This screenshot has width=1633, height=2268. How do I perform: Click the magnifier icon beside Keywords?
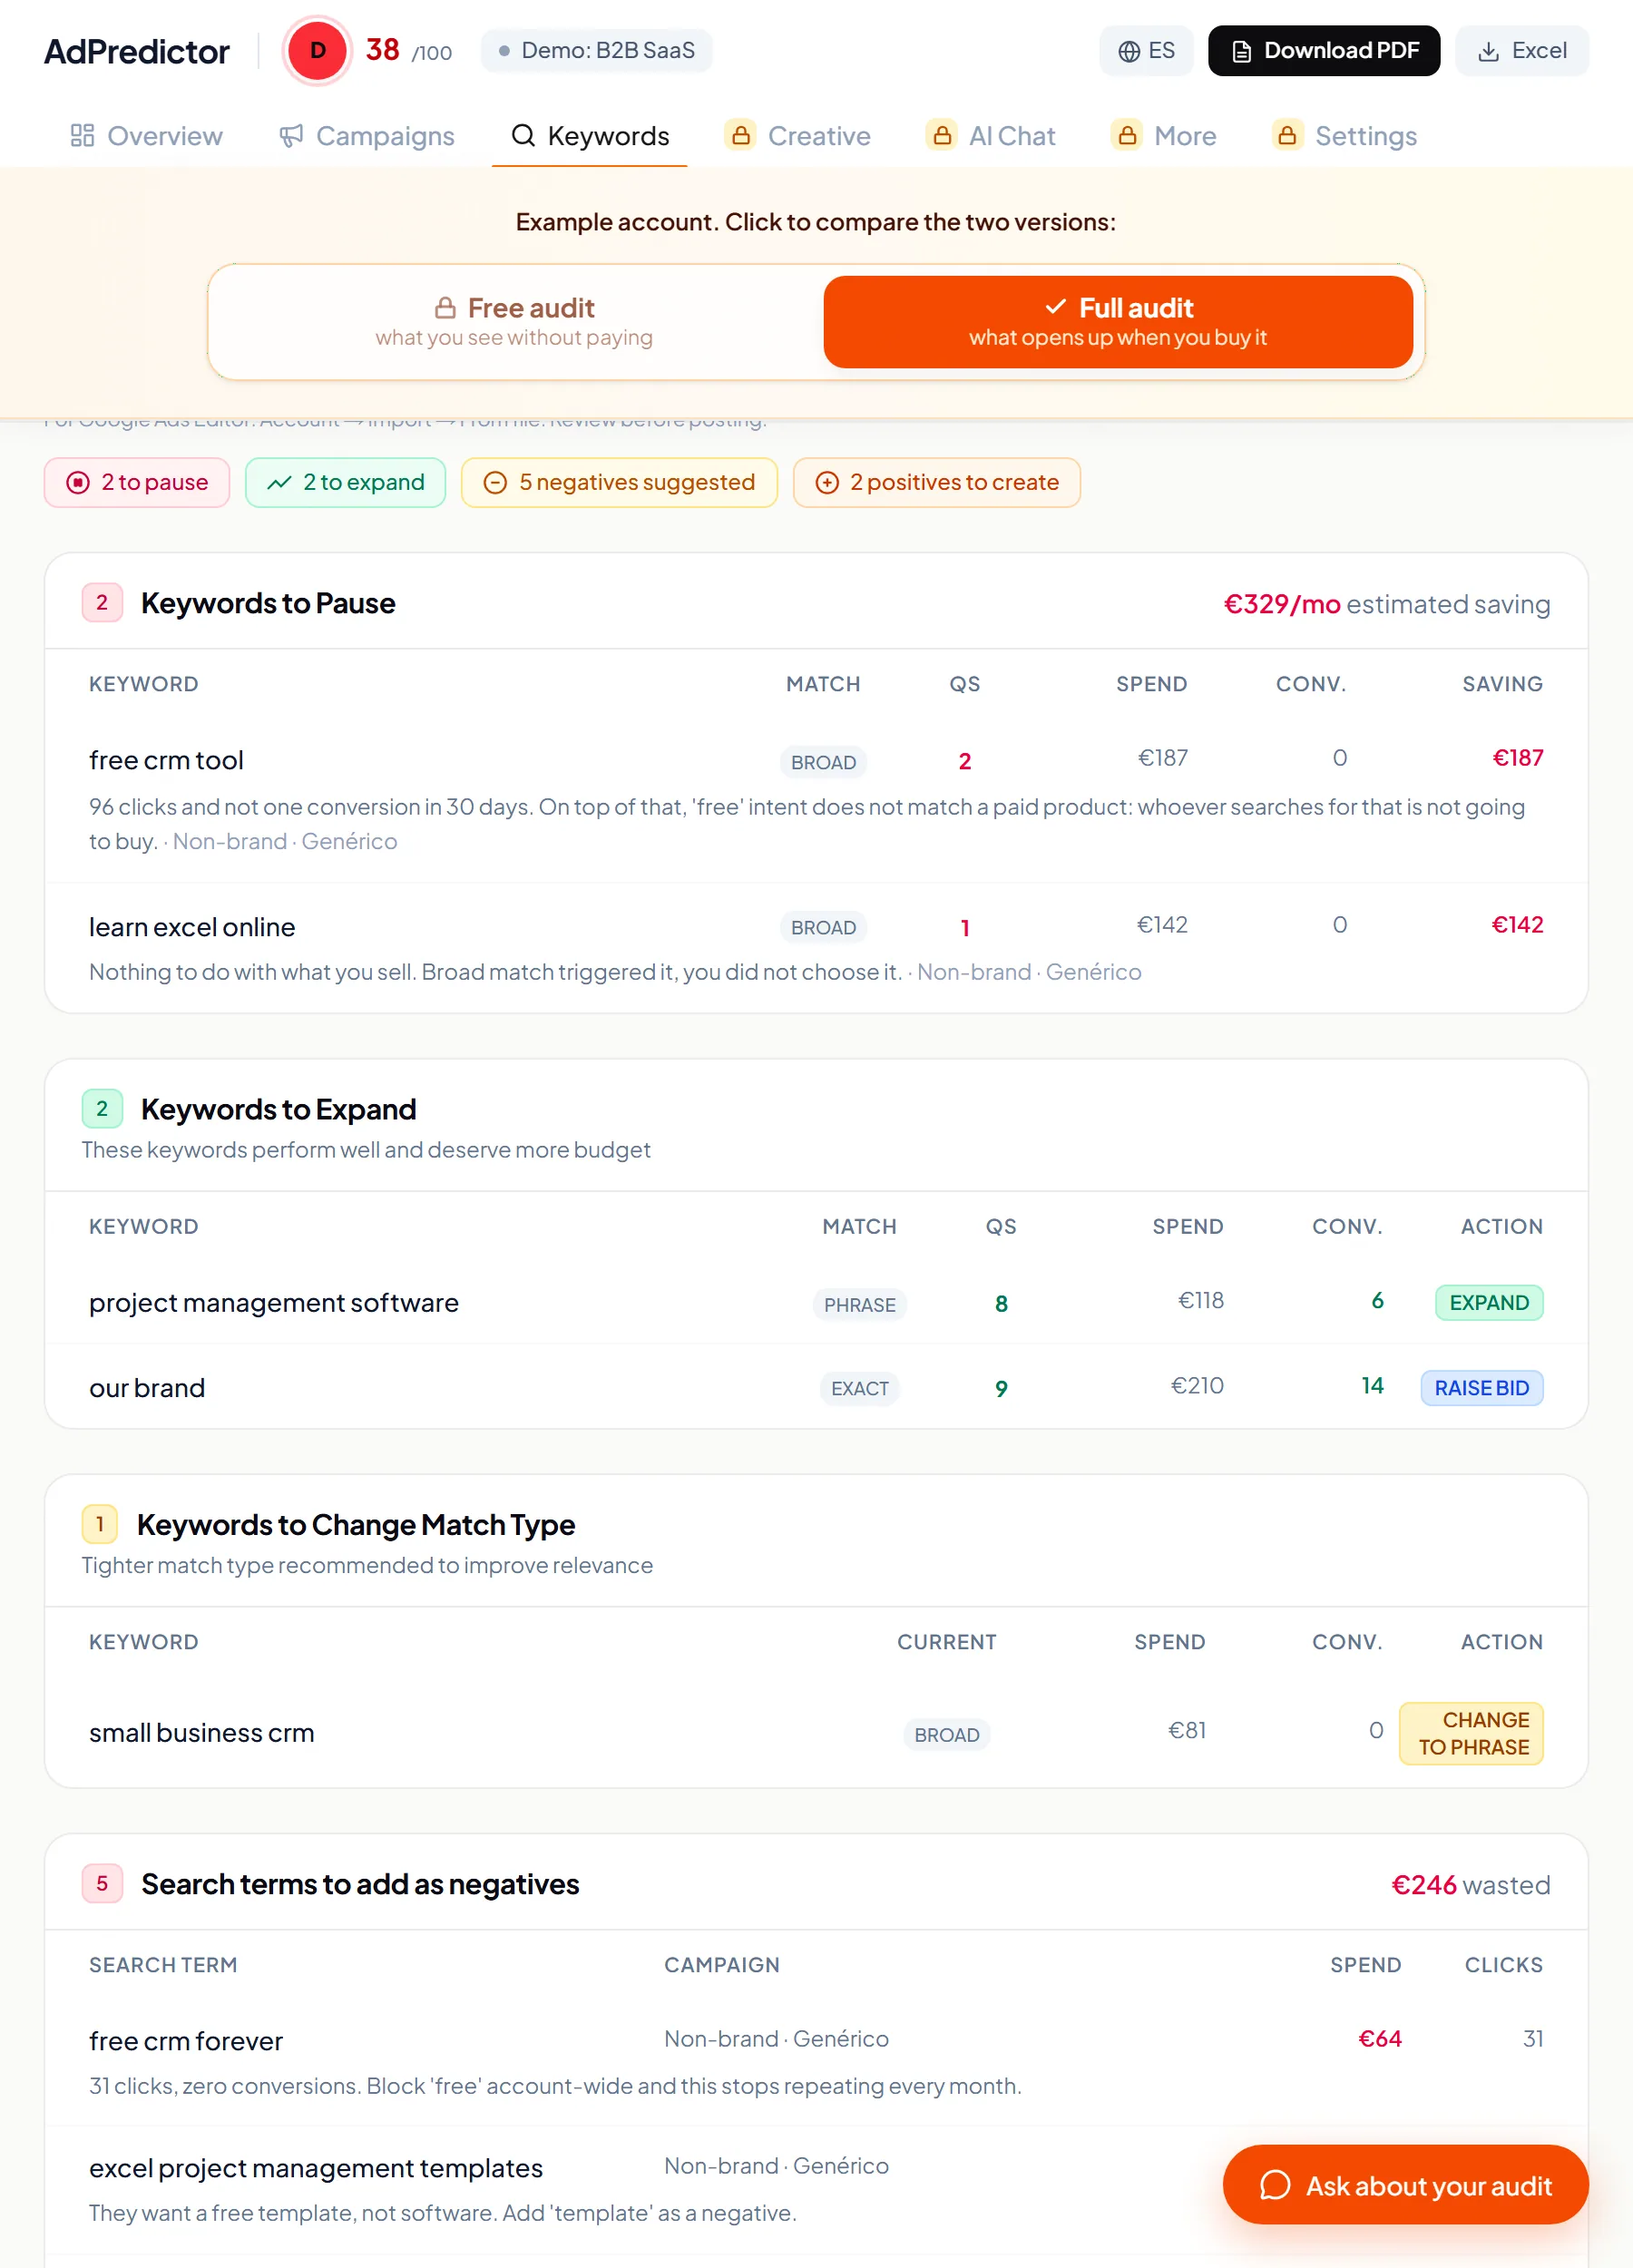[x=523, y=135]
